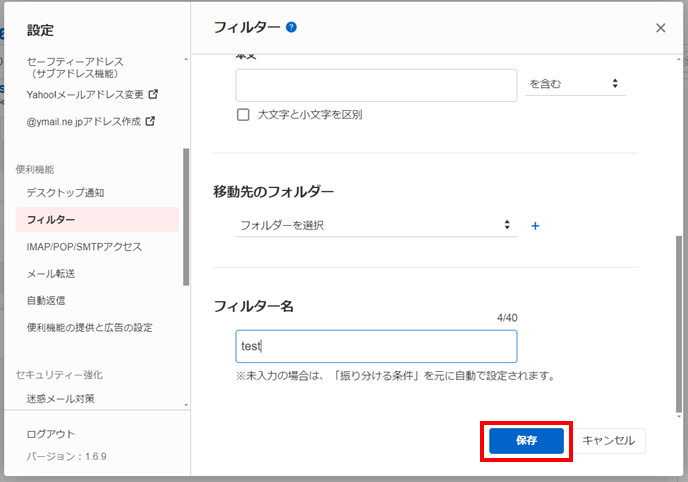The width and height of the screenshot is (688, 482).
Task: Click the 保存 button
Action: 527,440
